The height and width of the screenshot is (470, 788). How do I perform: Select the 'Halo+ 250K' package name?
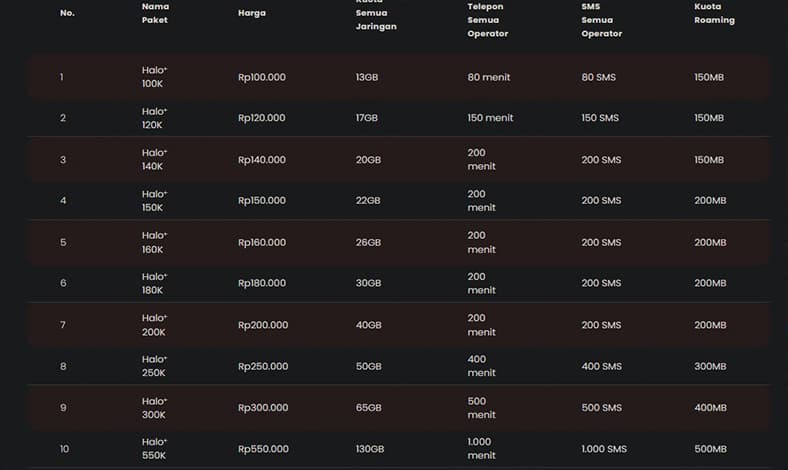[154, 366]
